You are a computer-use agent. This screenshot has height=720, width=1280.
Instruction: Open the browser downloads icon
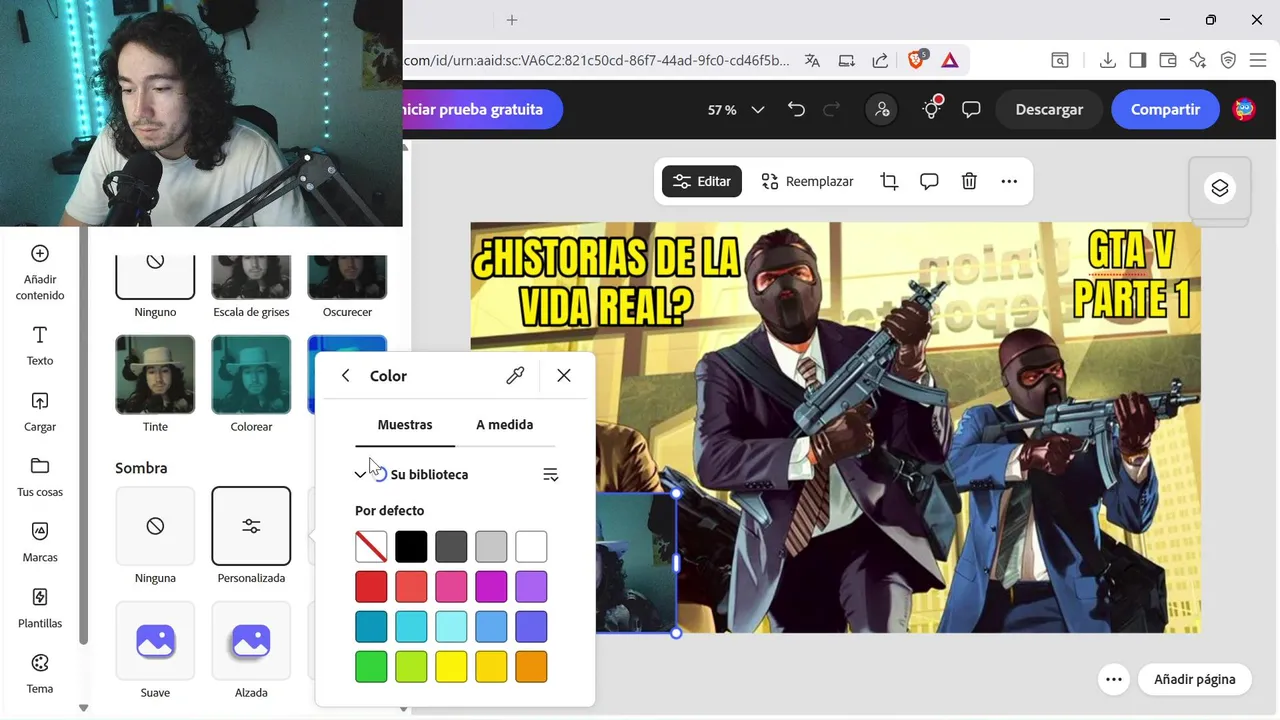(x=1107, y=60)
